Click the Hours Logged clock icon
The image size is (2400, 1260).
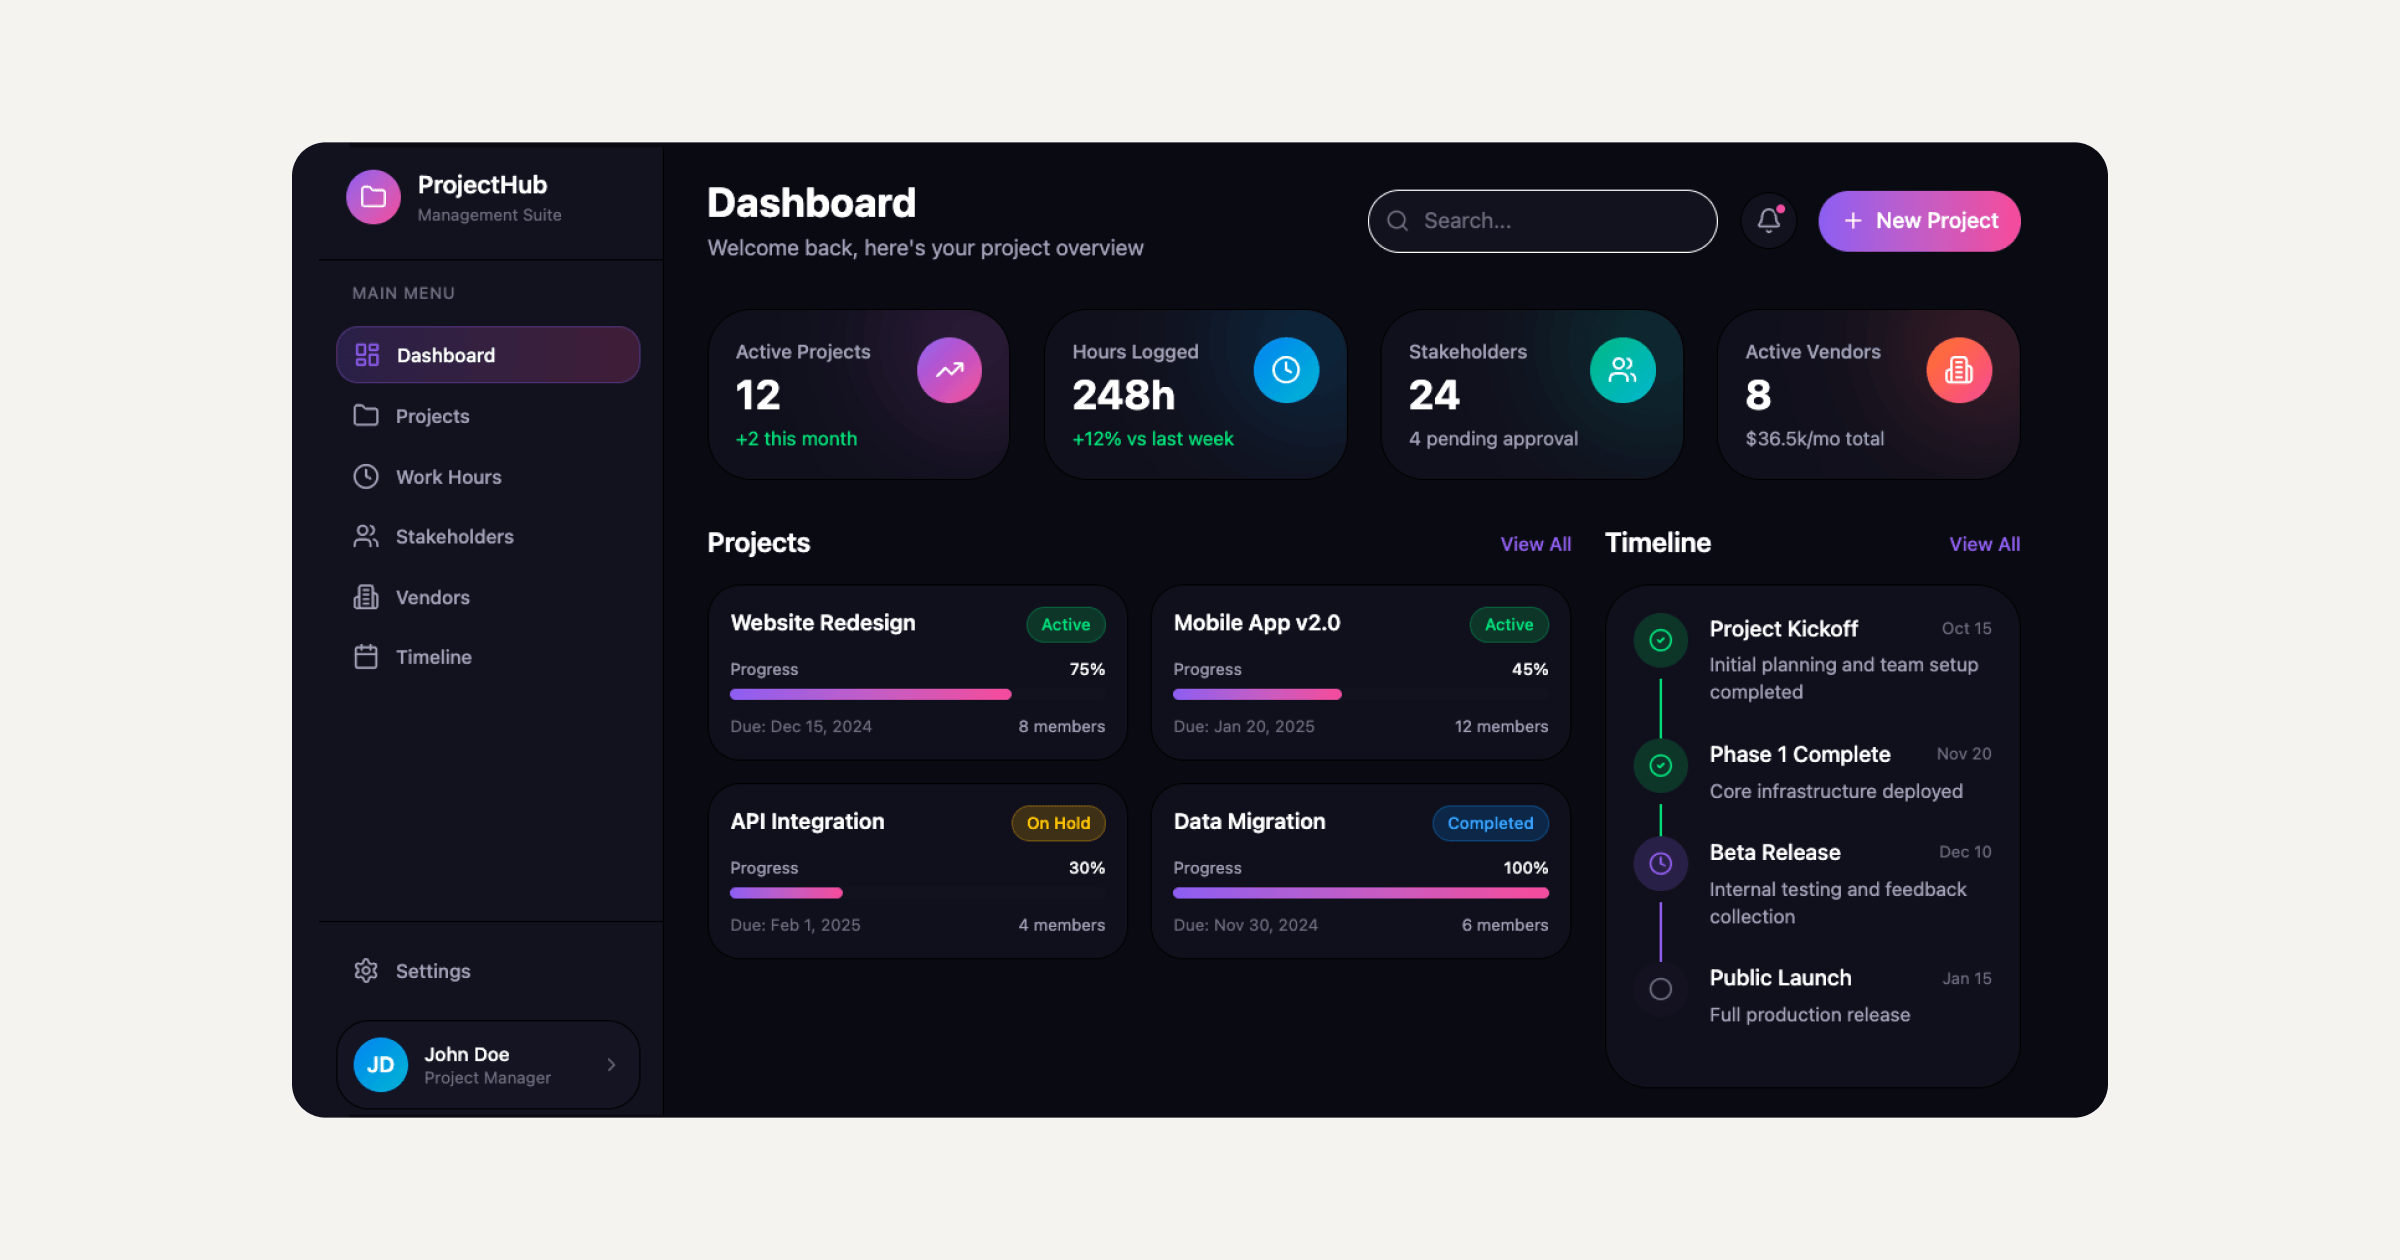coord(1286,370)
